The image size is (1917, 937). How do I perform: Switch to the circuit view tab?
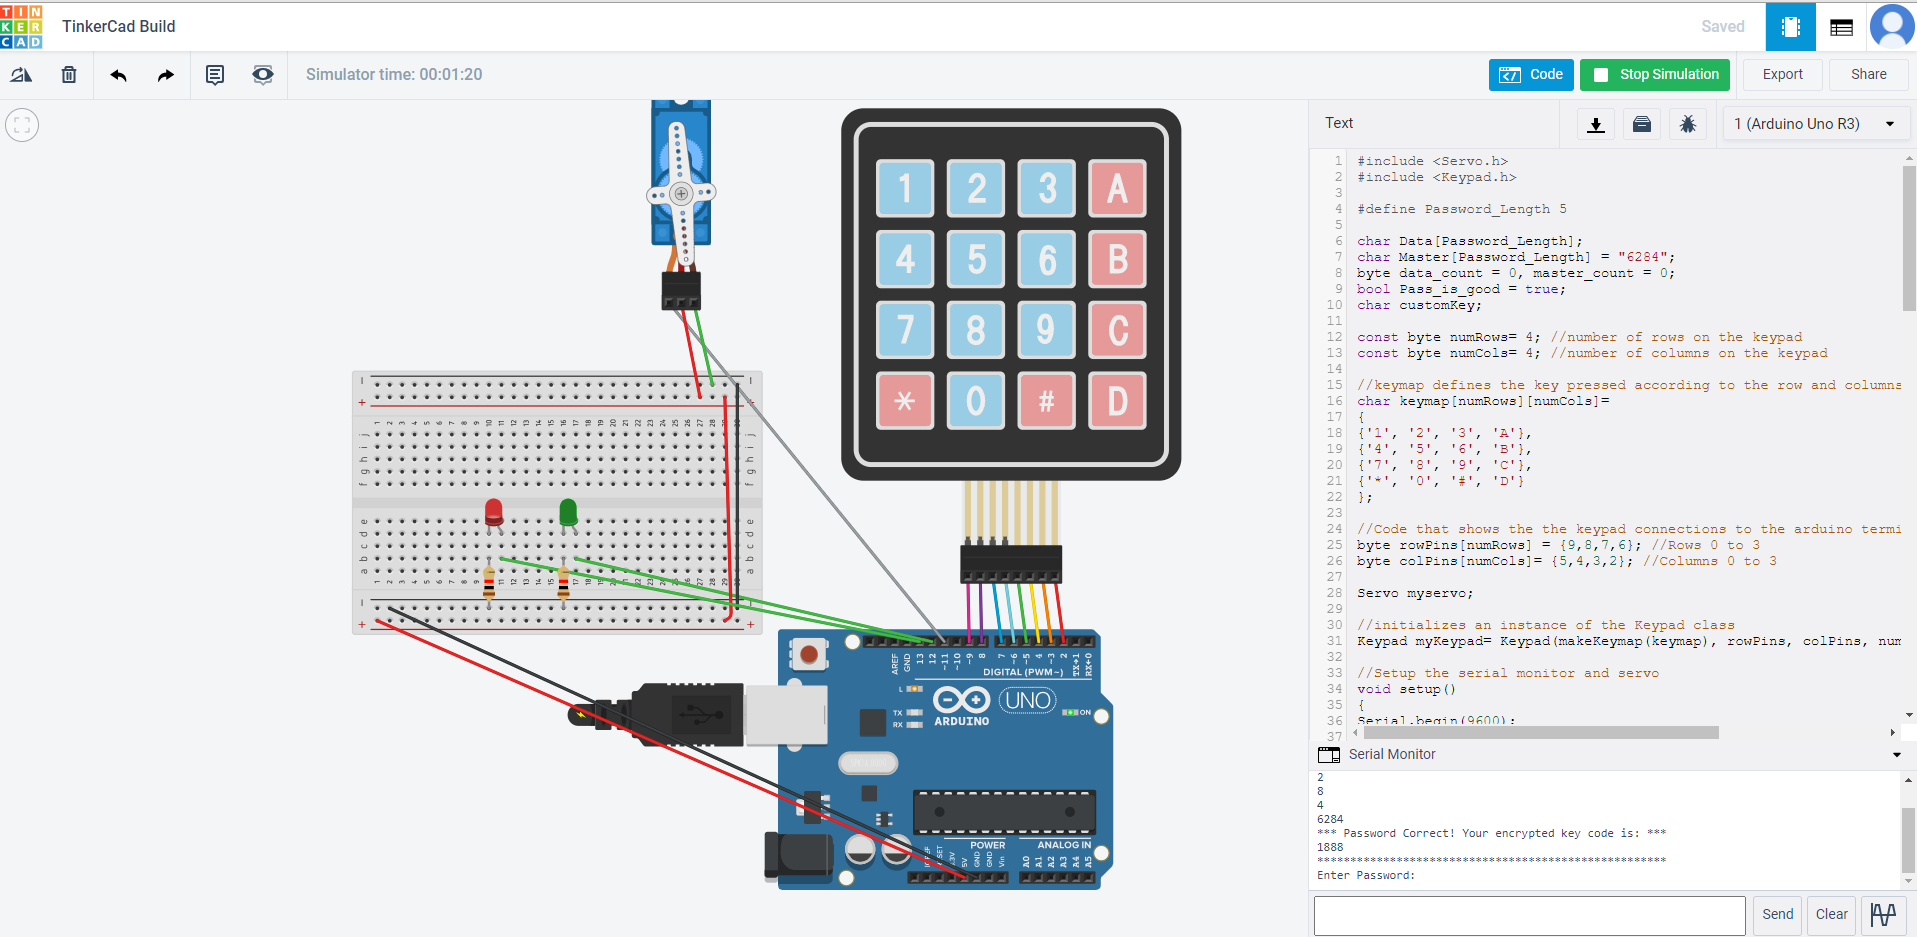(x=1790, y=27)
